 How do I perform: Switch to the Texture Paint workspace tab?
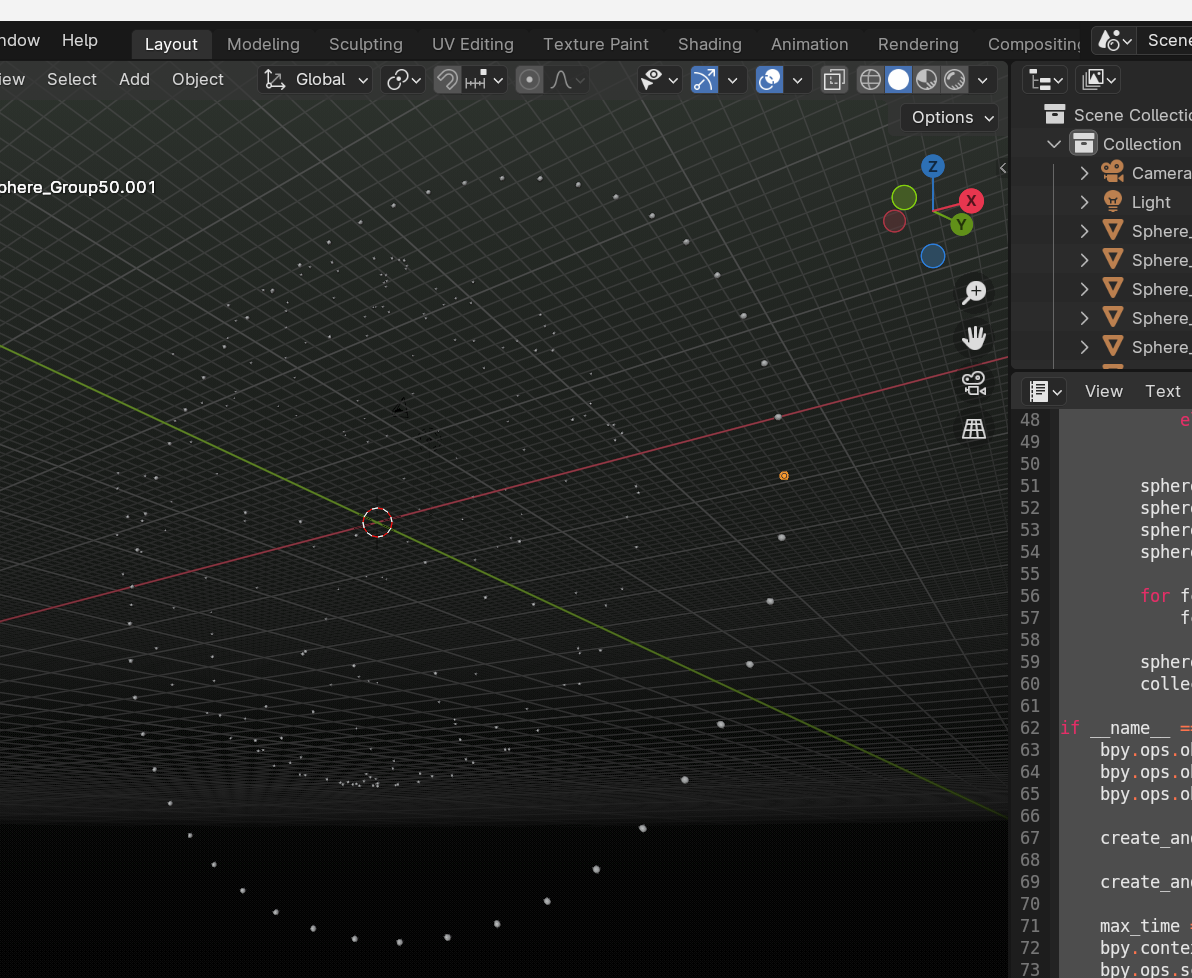(x=596, y=44)
